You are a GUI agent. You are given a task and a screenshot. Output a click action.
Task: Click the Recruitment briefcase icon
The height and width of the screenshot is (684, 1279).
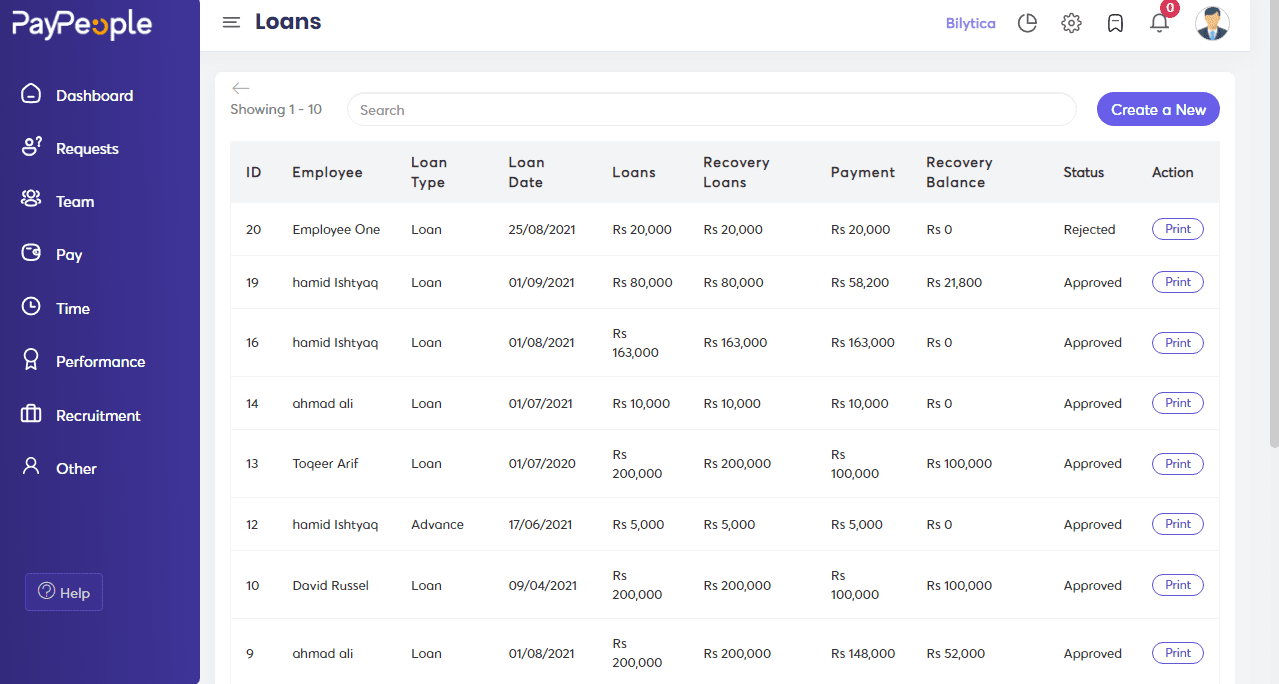[x=31, y=414]
